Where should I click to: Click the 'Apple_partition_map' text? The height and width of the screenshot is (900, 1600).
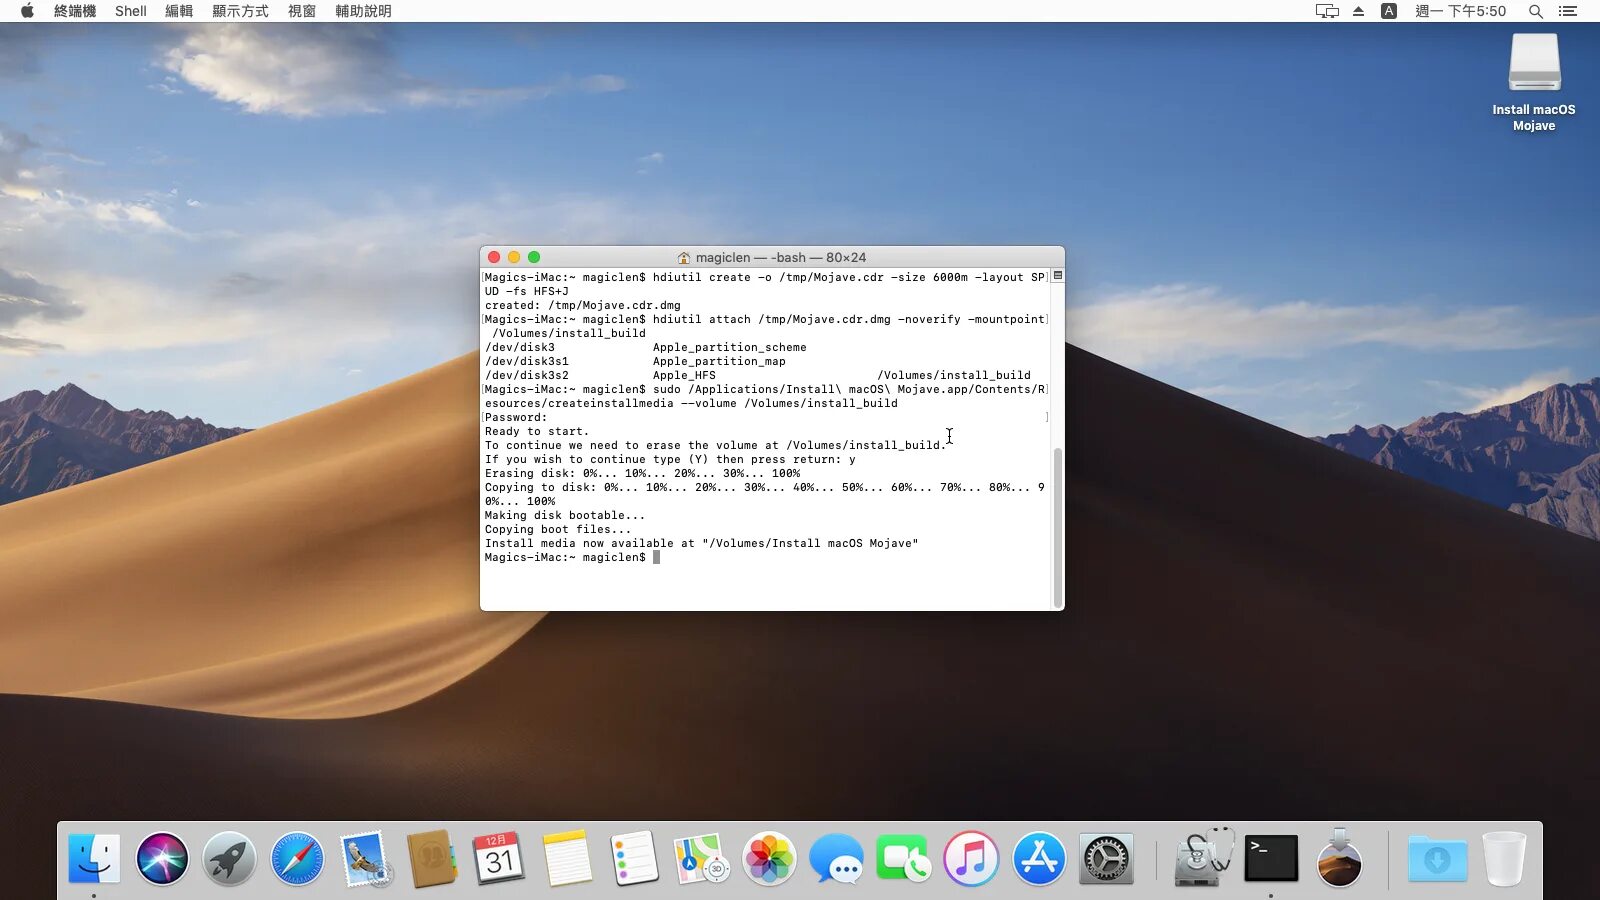(719, 362)
